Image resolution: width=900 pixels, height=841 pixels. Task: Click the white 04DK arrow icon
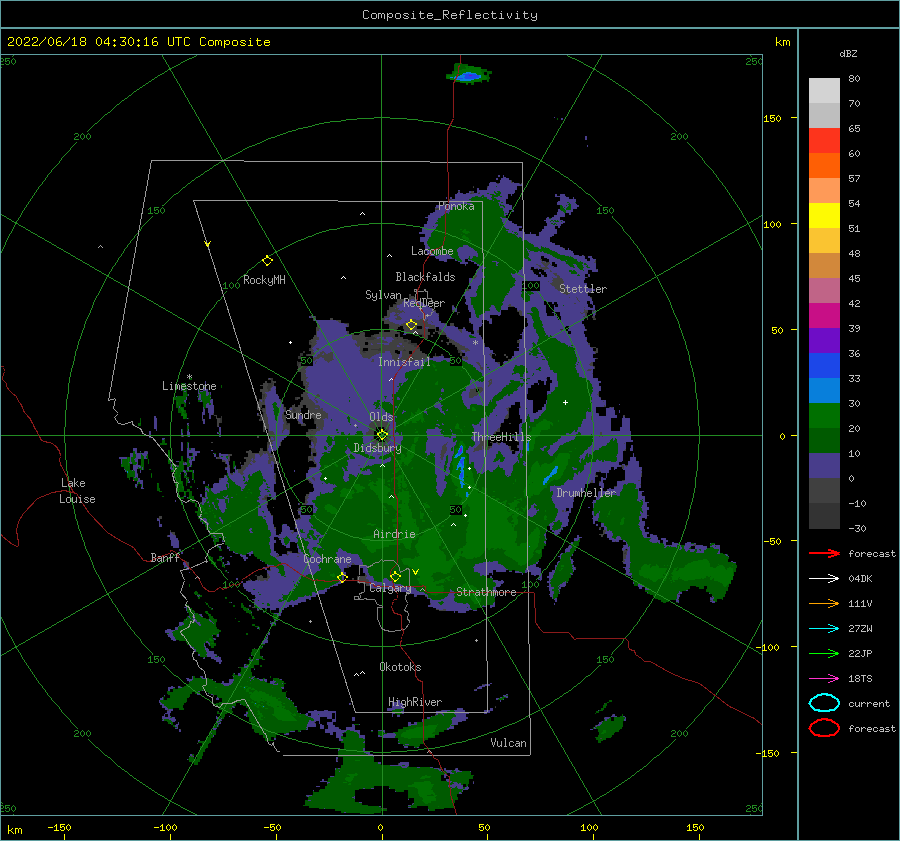[824, 578]
